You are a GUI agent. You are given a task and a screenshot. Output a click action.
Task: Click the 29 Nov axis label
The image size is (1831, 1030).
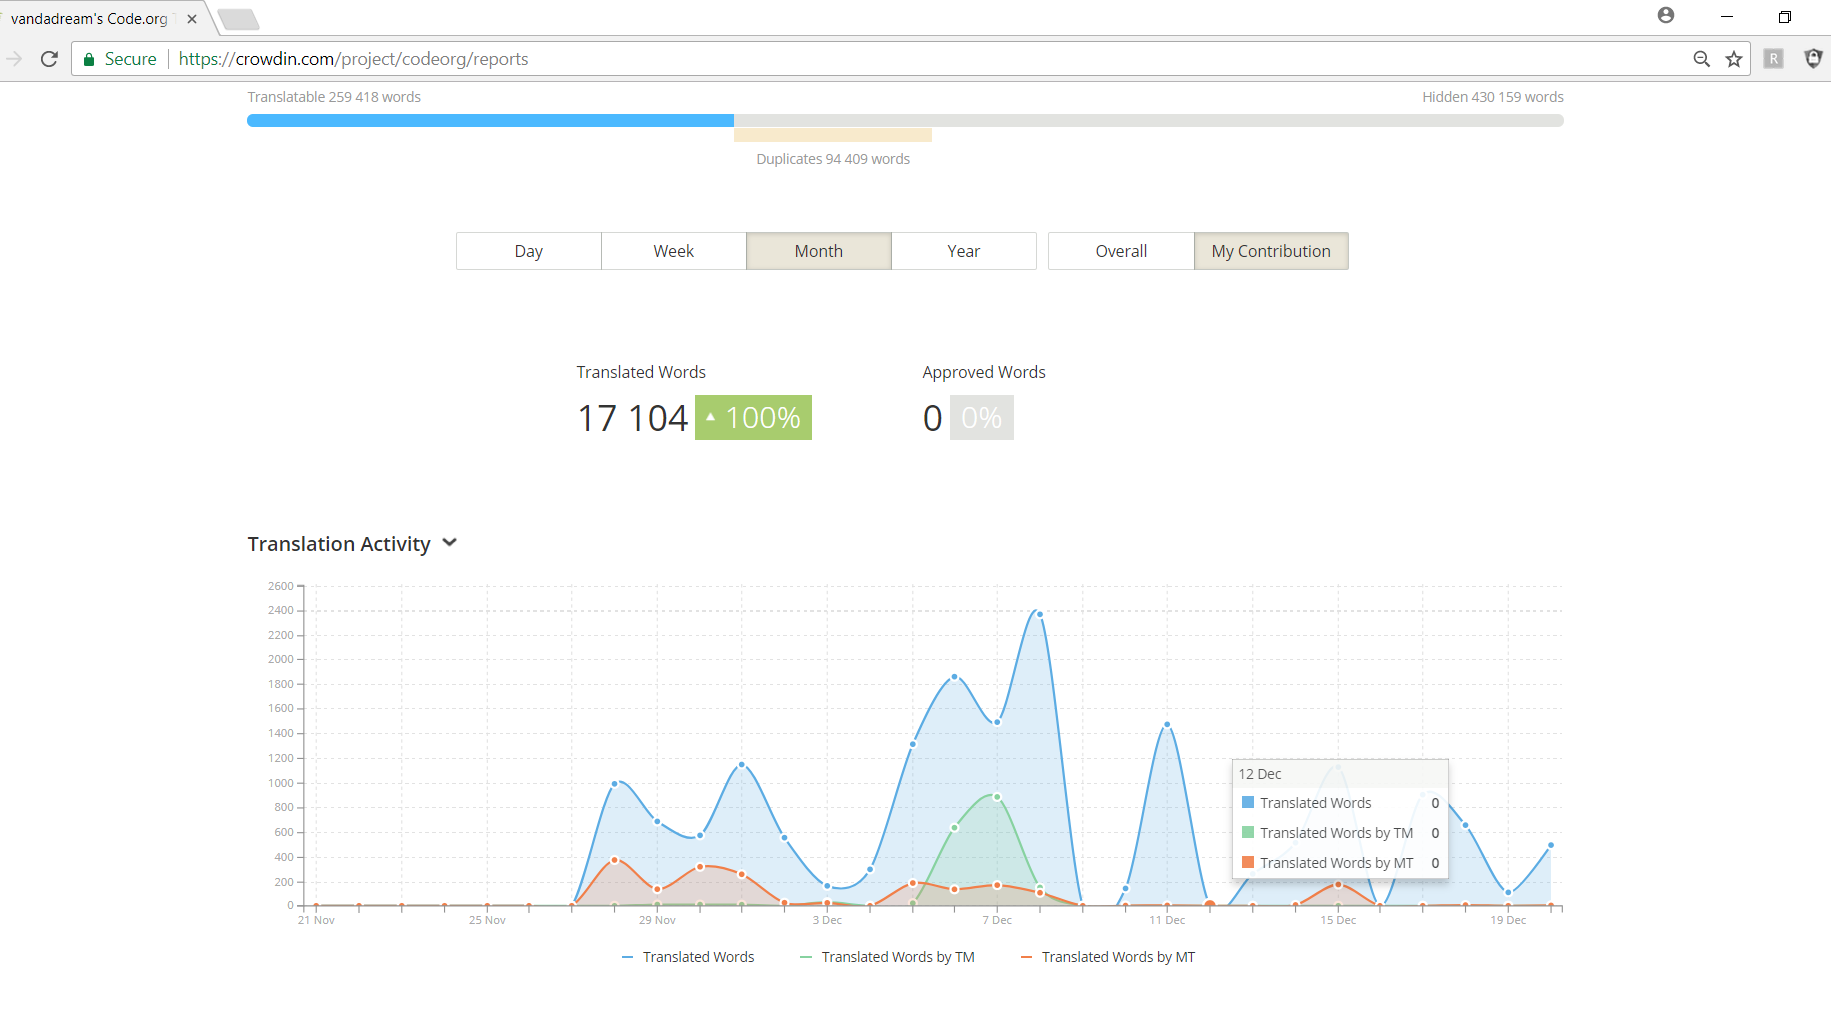657,920
